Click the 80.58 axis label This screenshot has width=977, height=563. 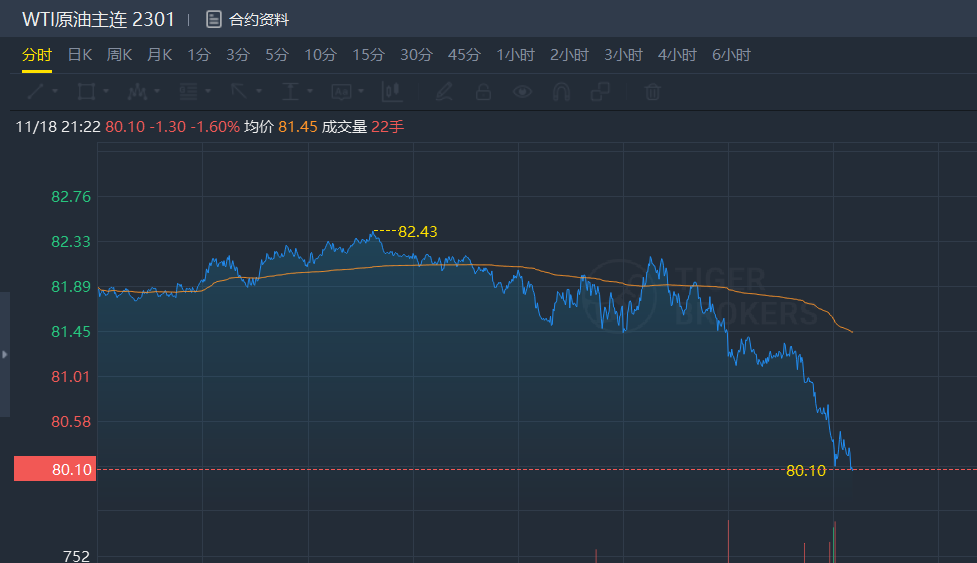coord(71,422)
